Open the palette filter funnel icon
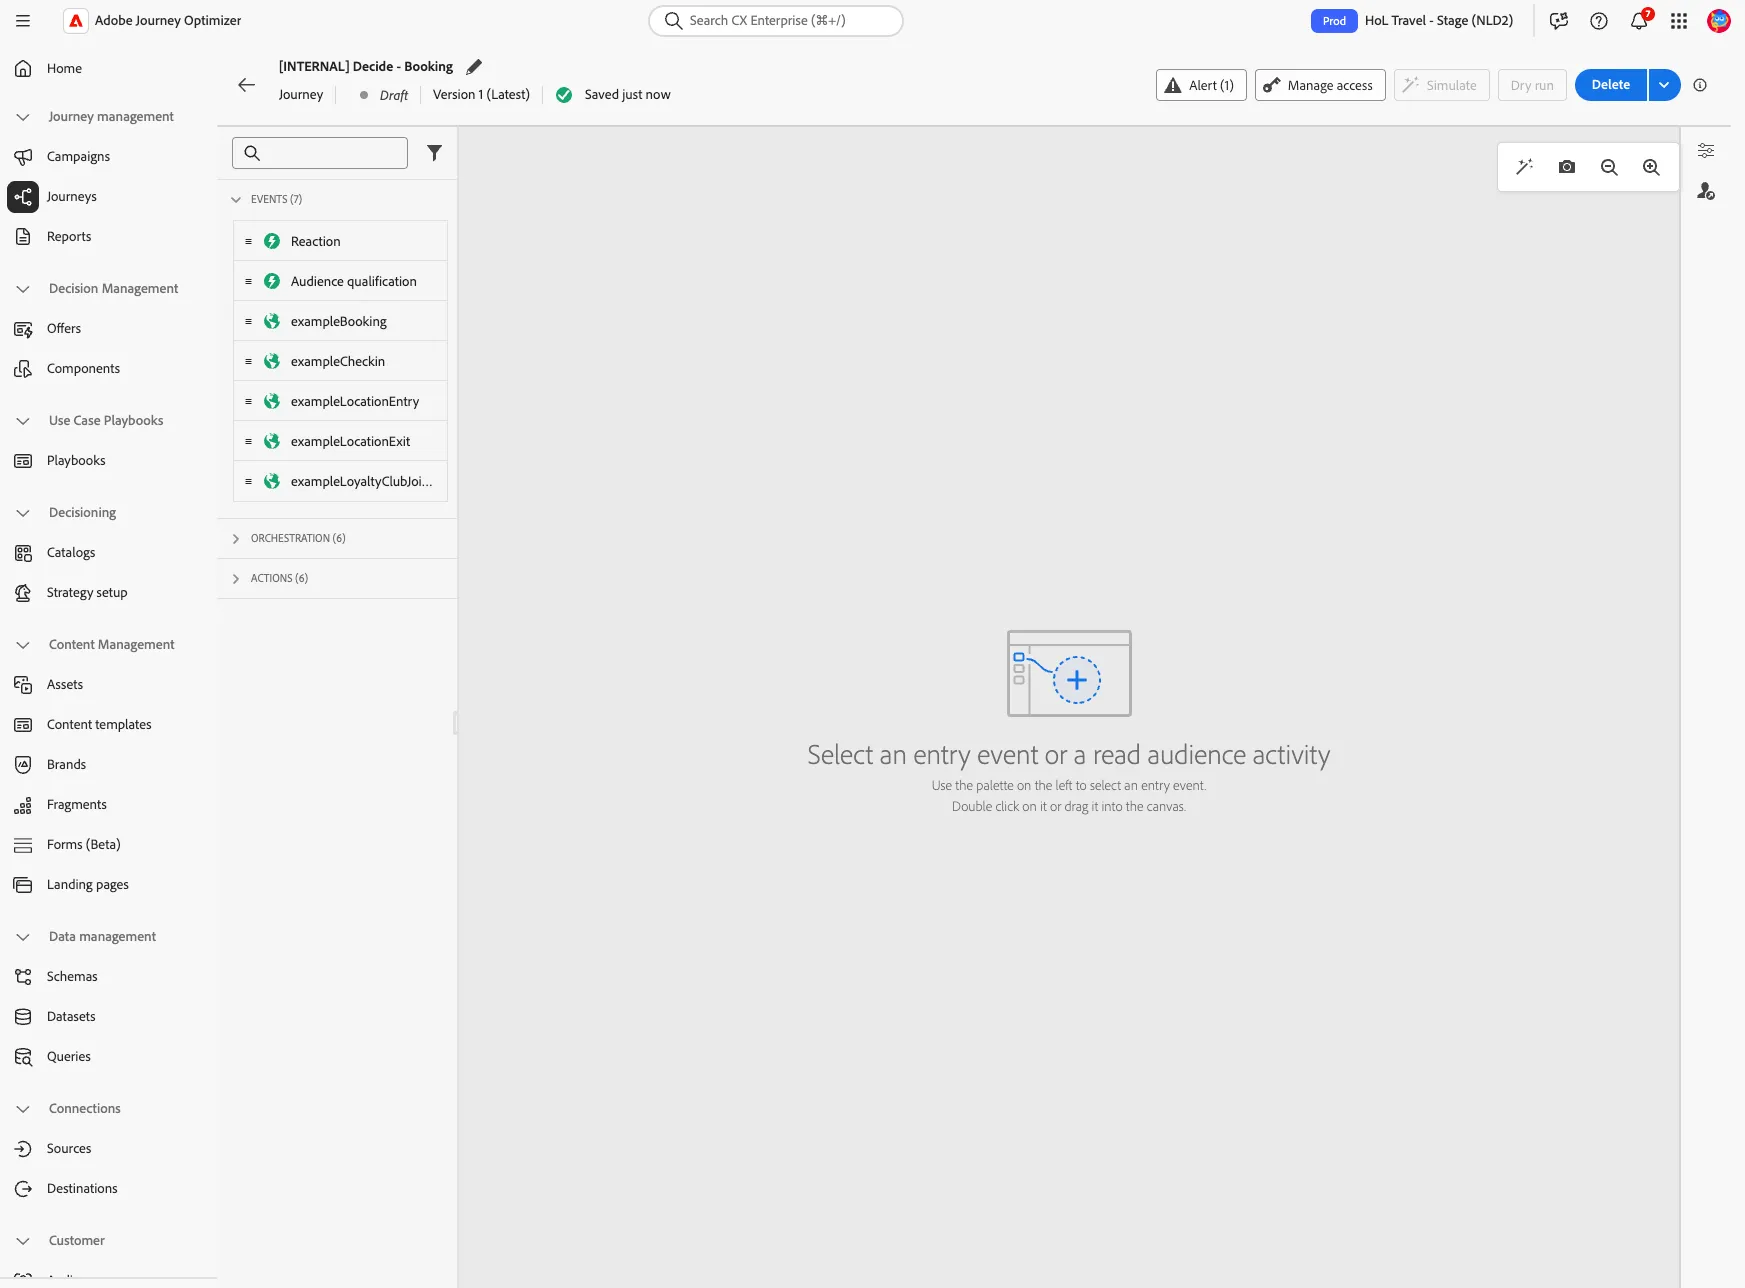The height and width of the screenshot is (1288, 1745). (x=435, y=153)
